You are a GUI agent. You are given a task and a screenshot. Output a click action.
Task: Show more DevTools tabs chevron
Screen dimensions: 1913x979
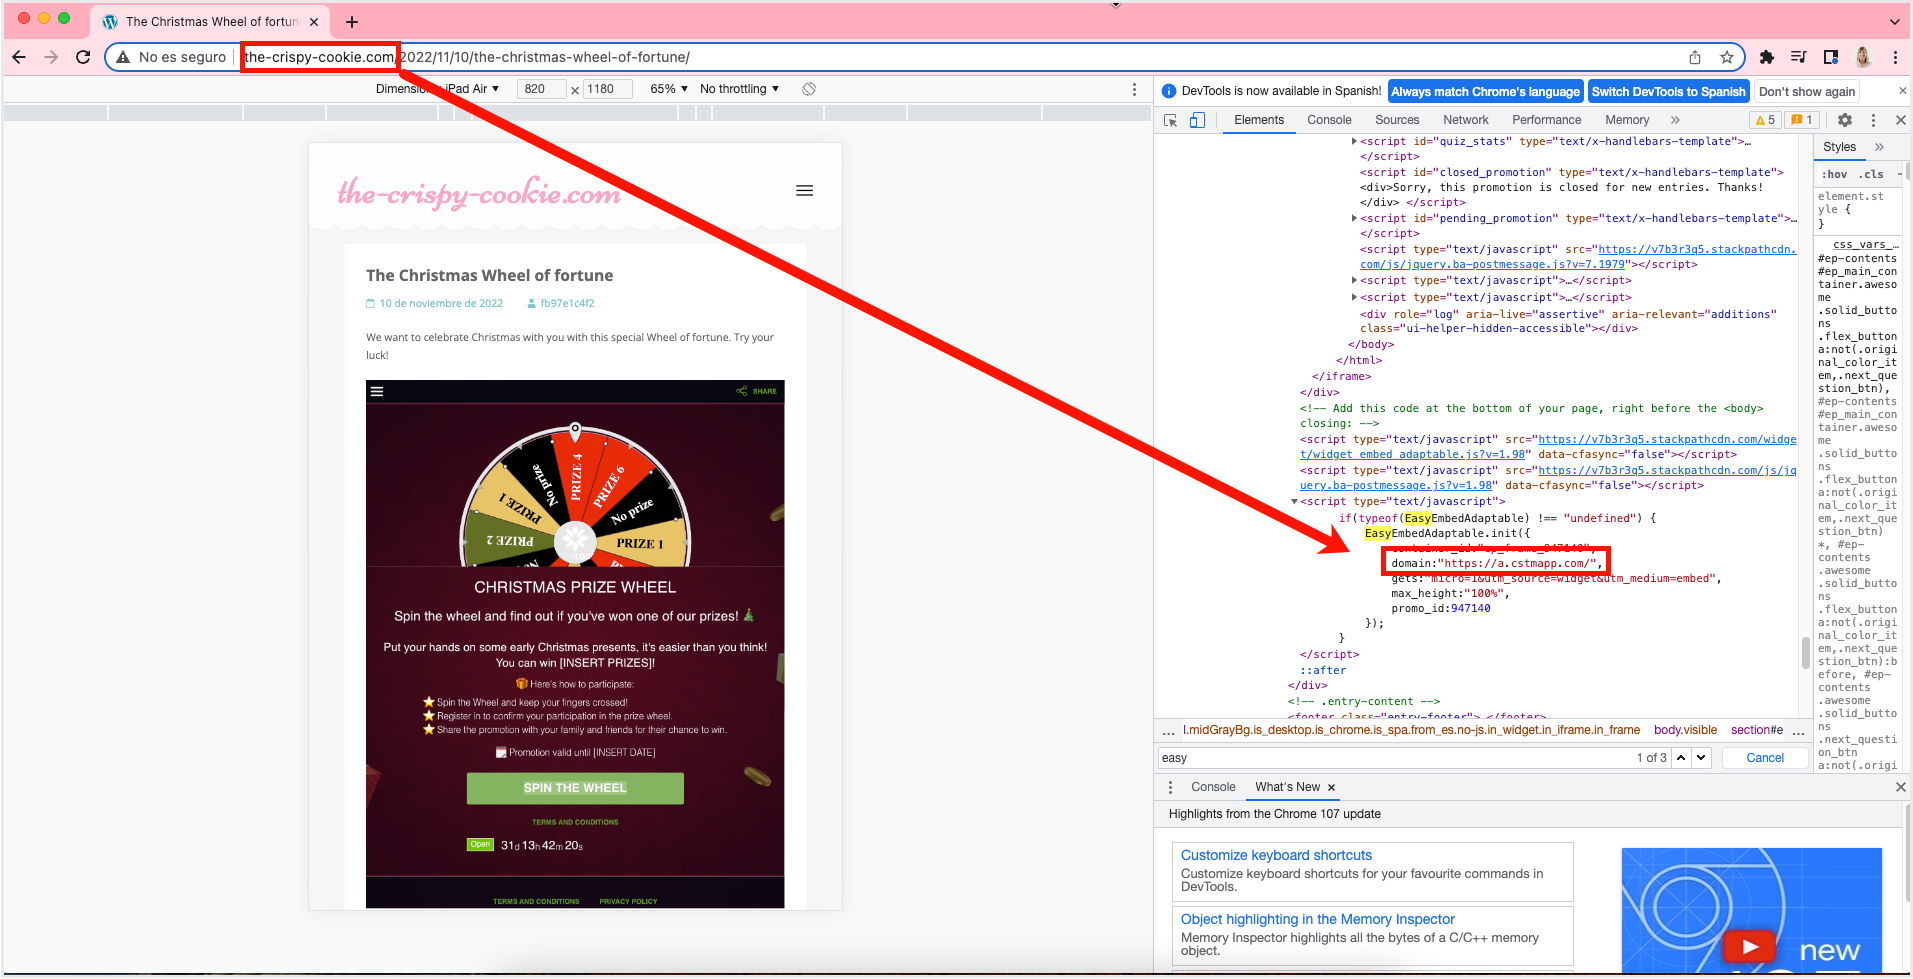click(1675, 120)
